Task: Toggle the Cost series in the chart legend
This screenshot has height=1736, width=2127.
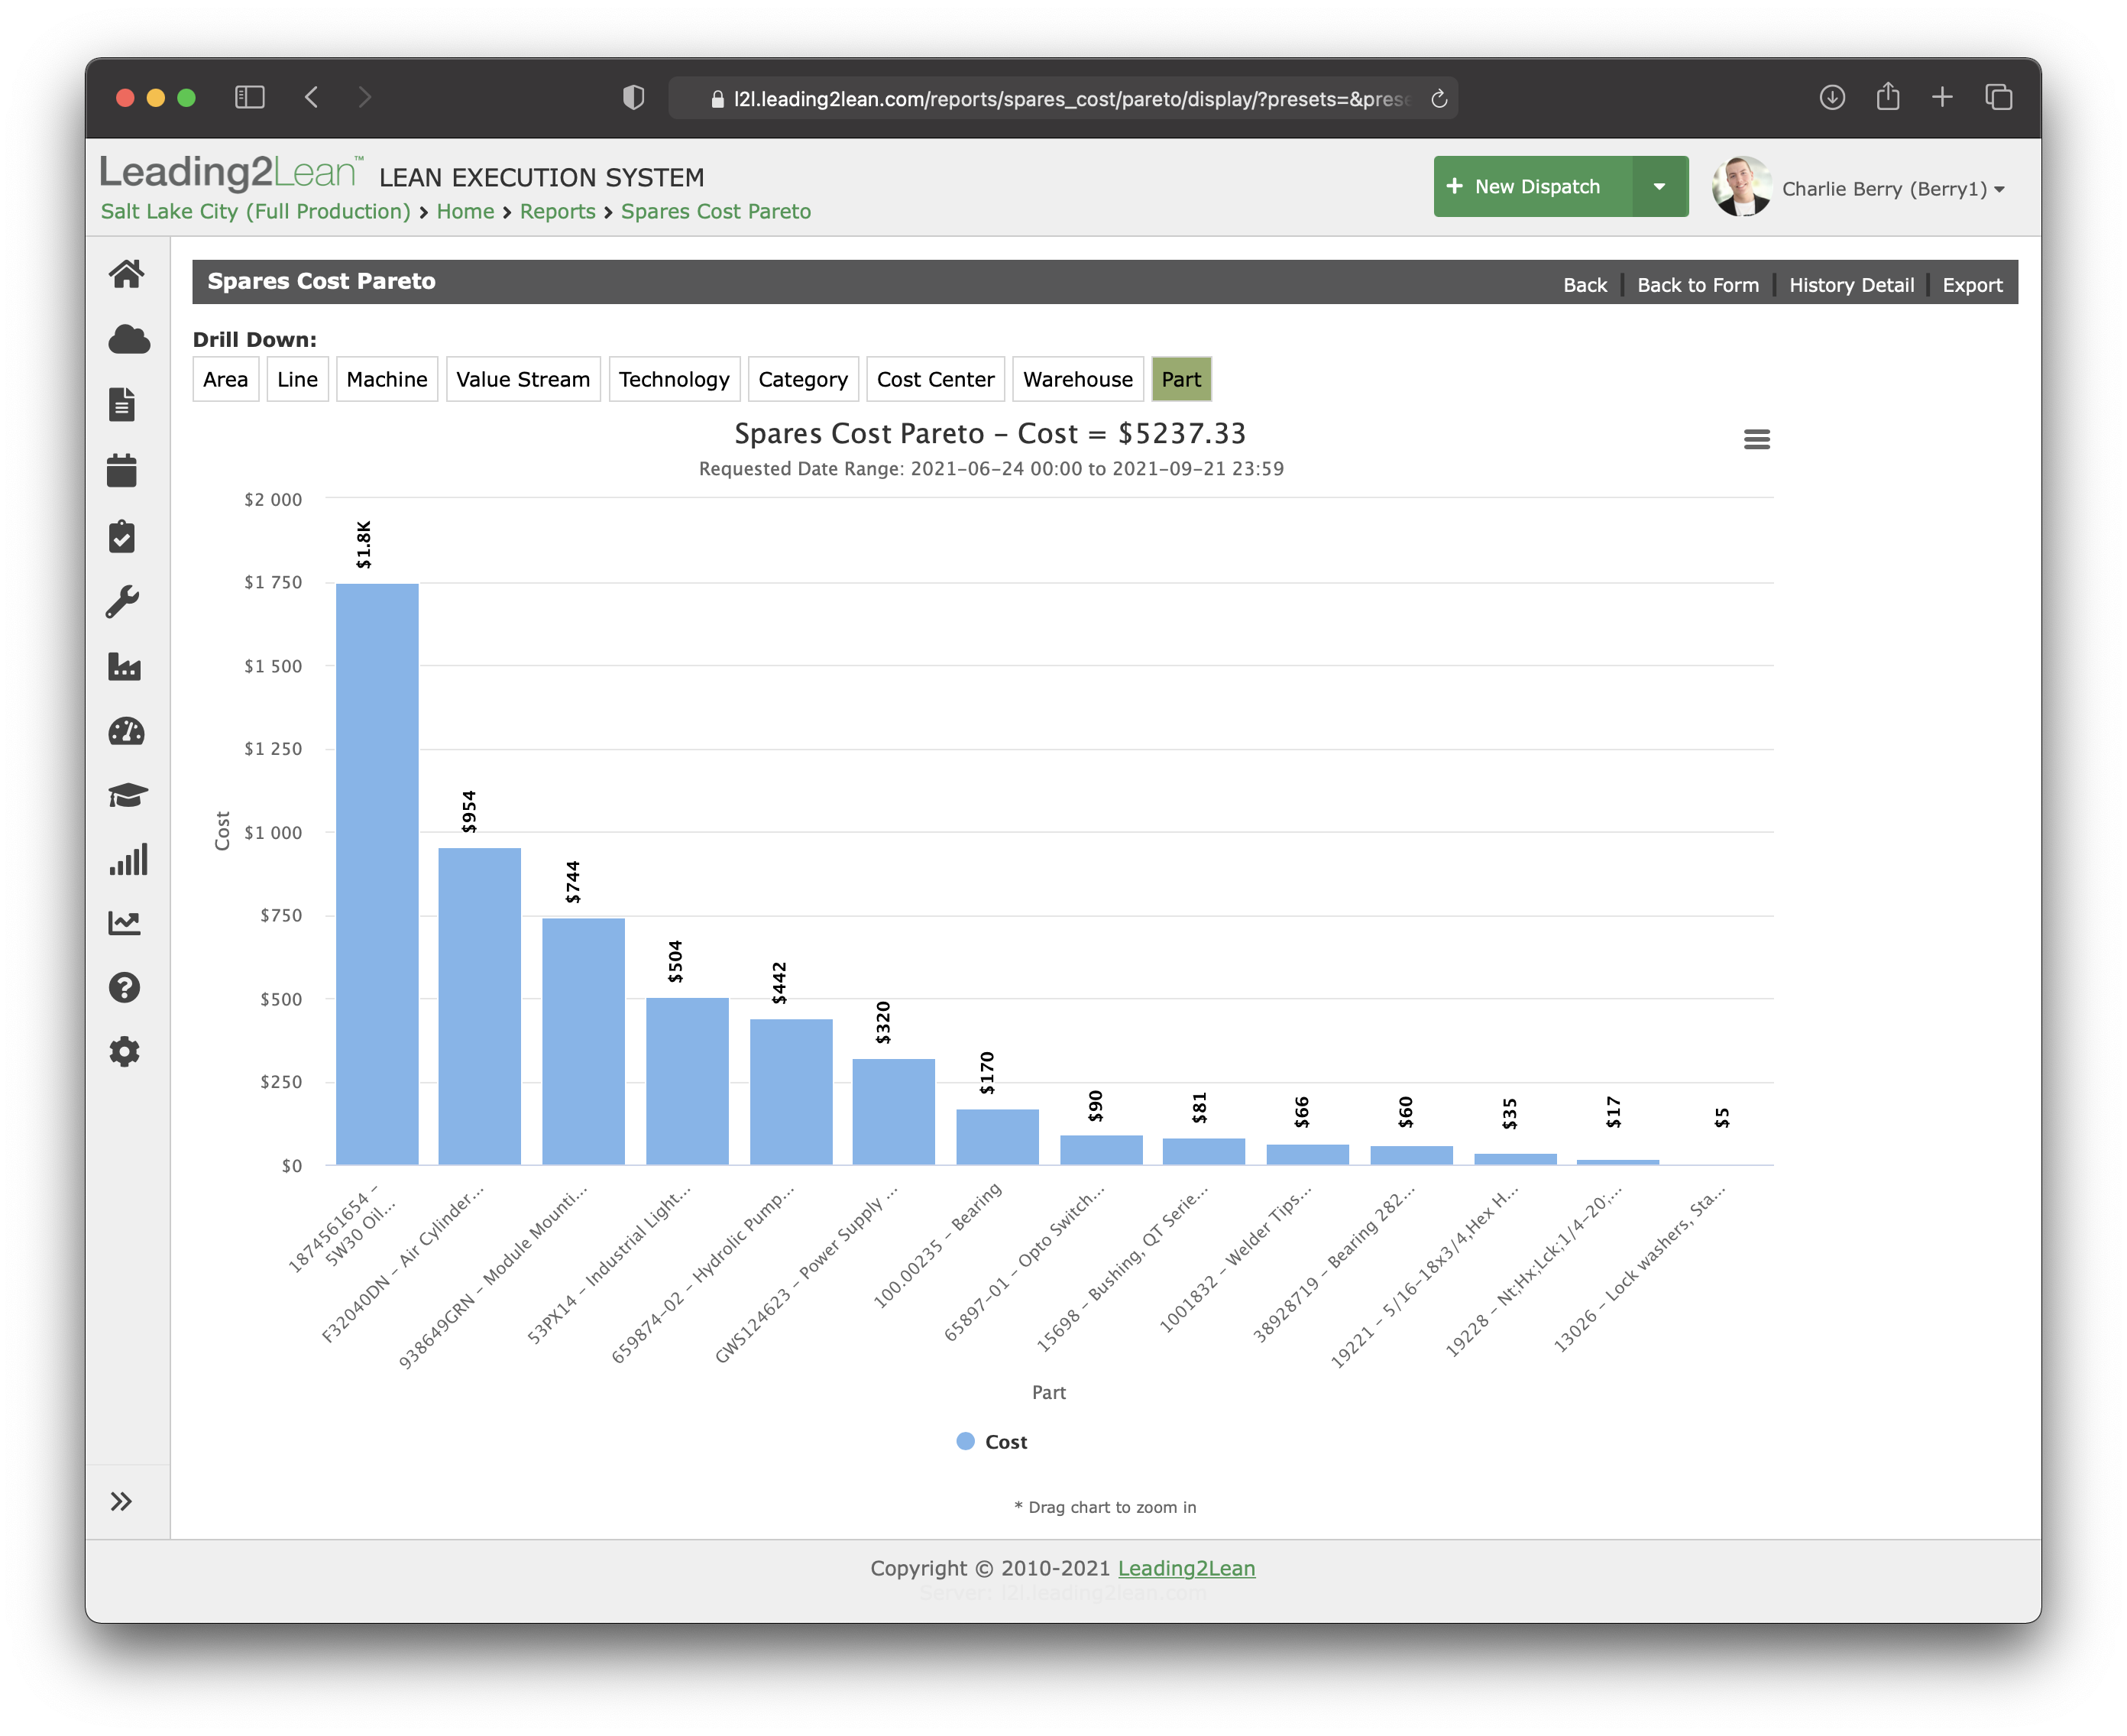Action: (x=991, y=1441)
